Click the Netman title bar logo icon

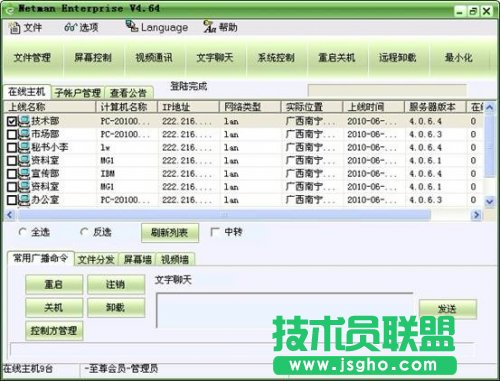tap(11, 10)
